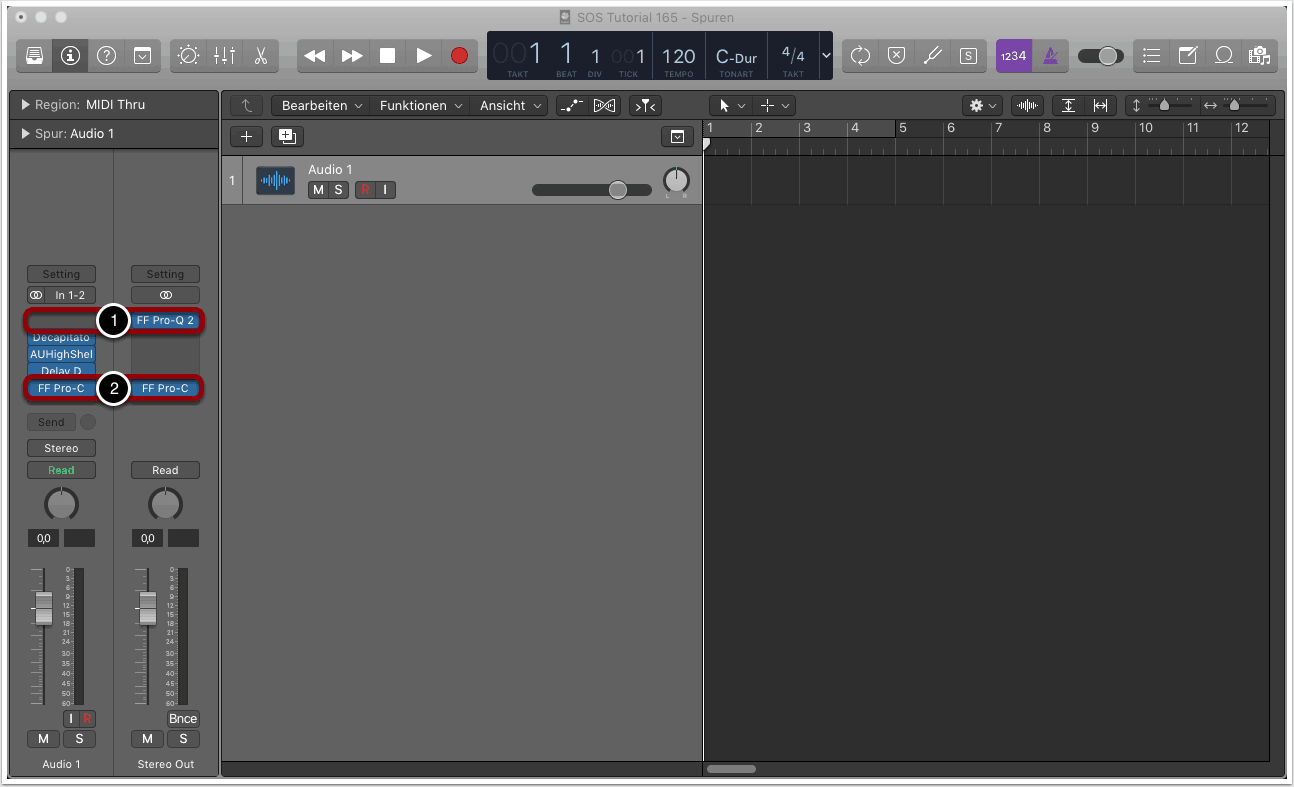1294x787 pixels.
Task: Open the Ansicht menu
Action: click(x=511, y=105)
